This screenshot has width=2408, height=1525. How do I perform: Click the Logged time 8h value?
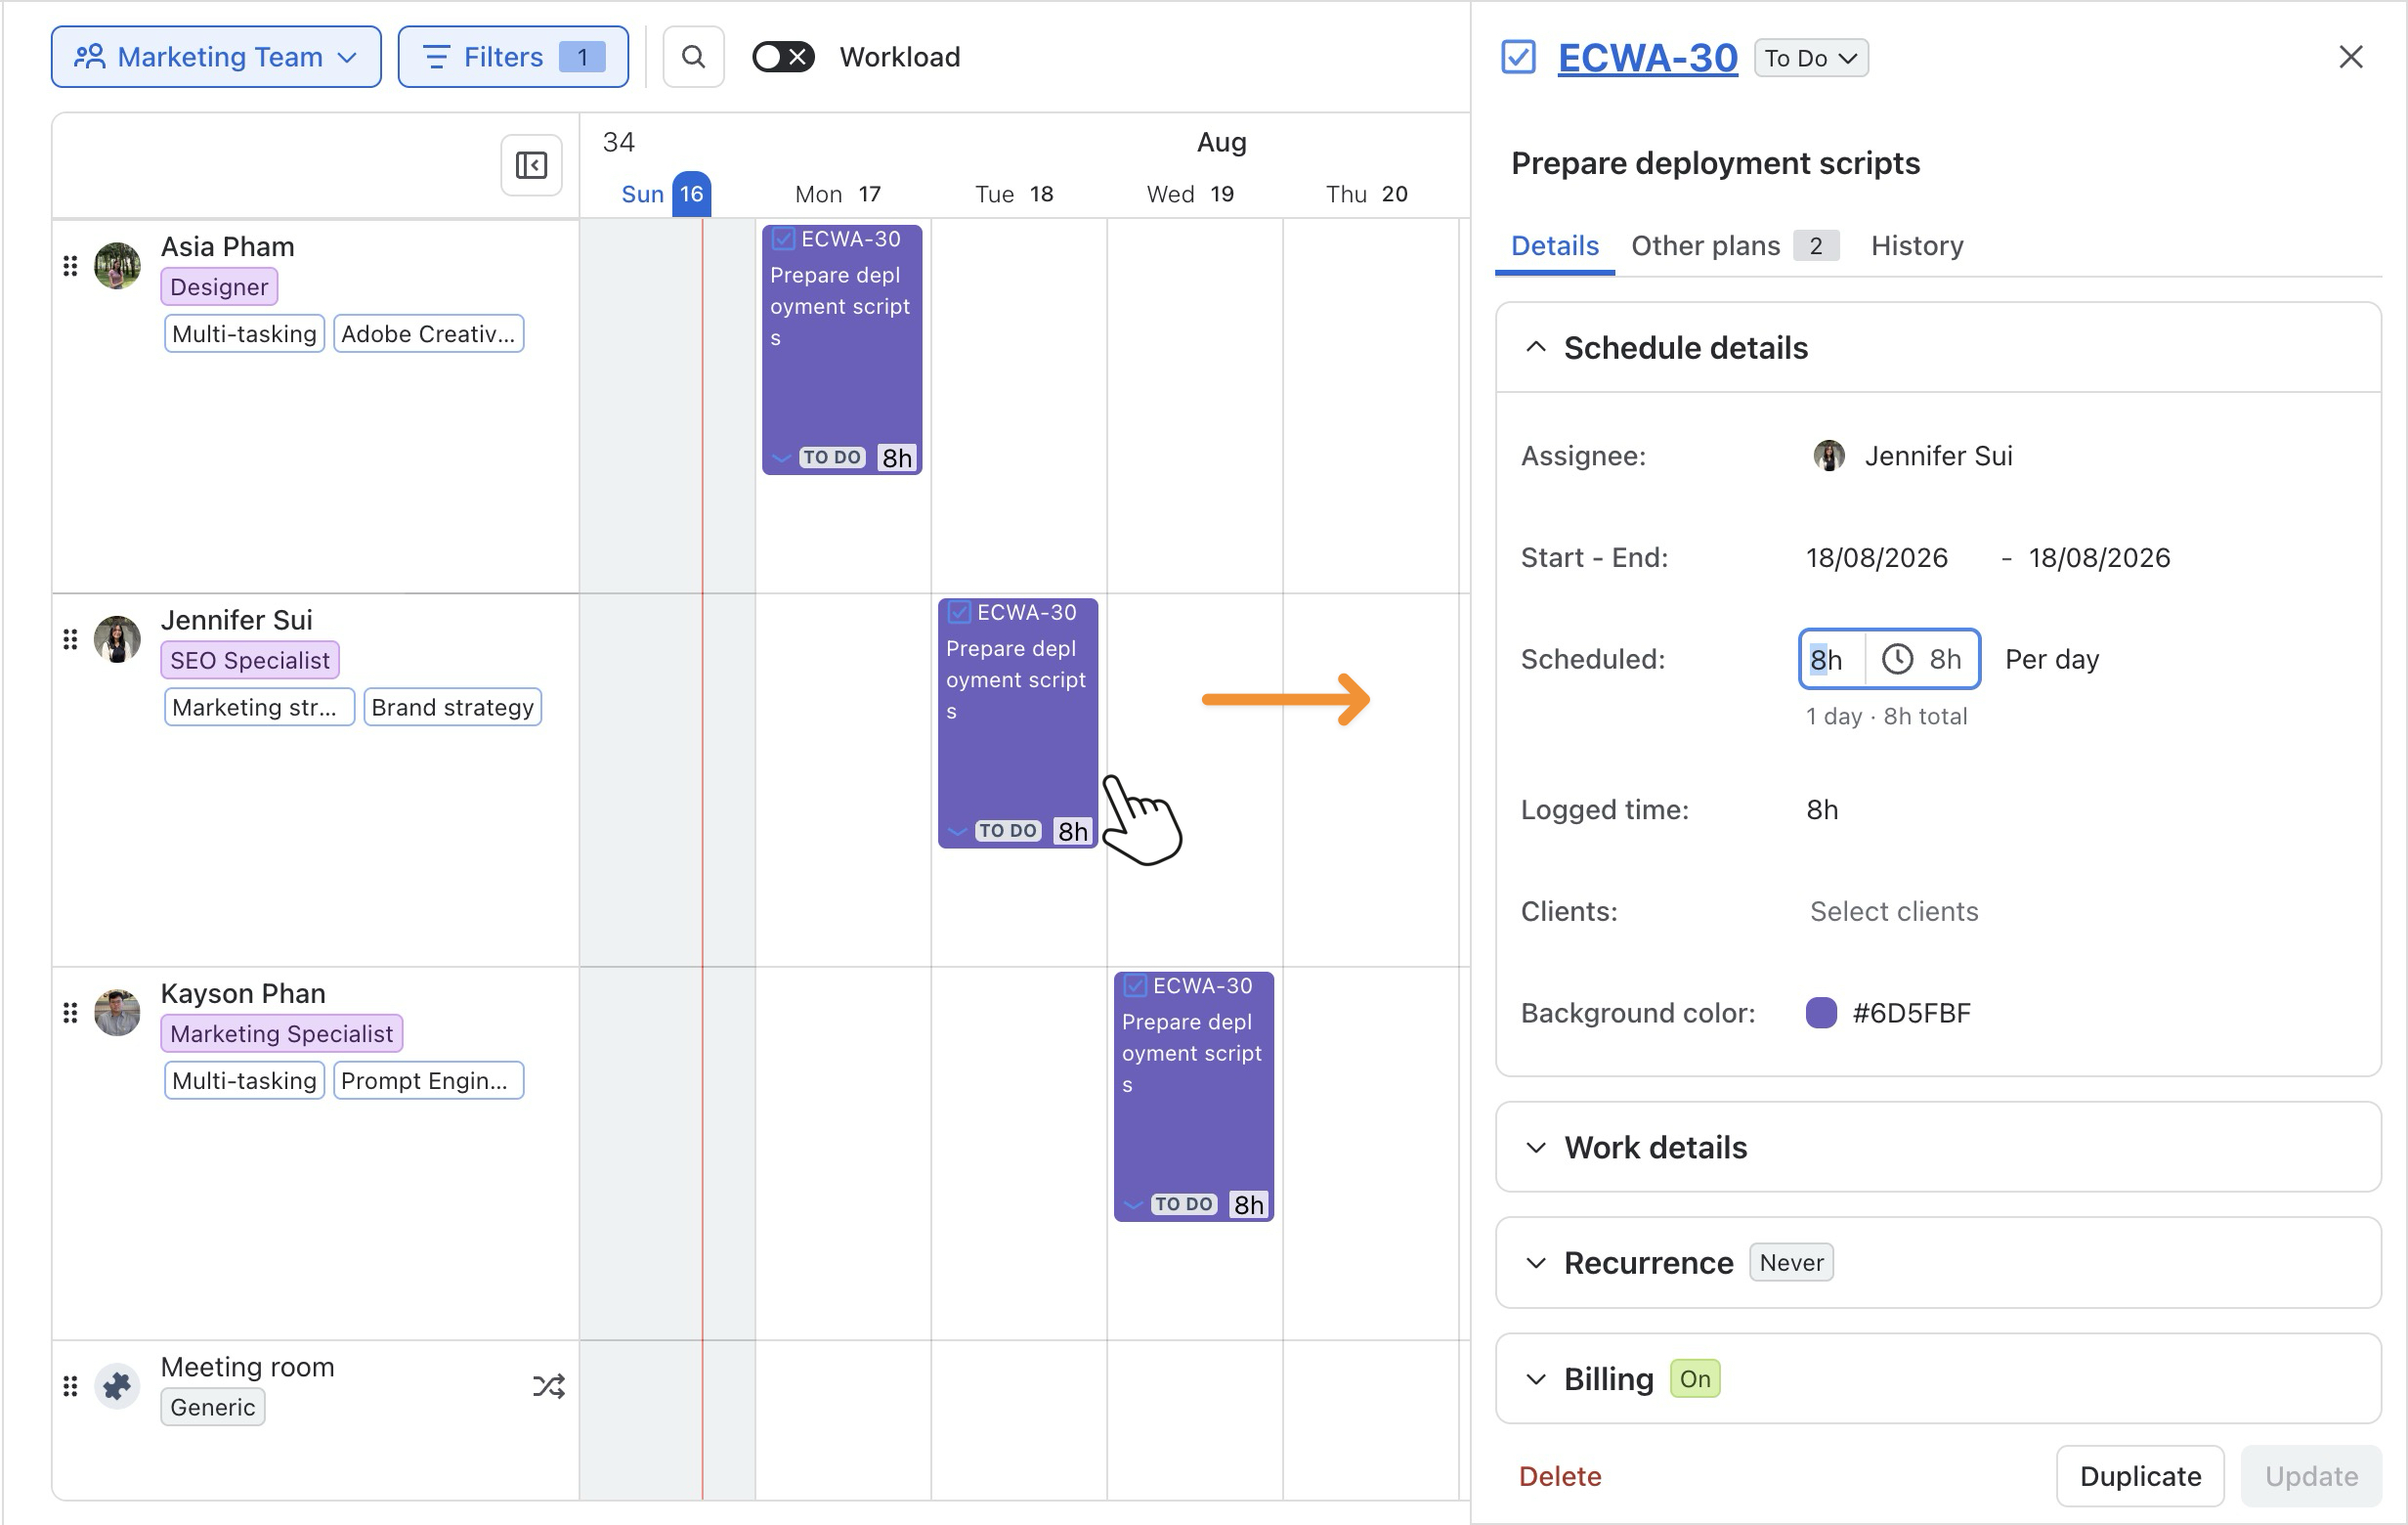[1822, 810]
